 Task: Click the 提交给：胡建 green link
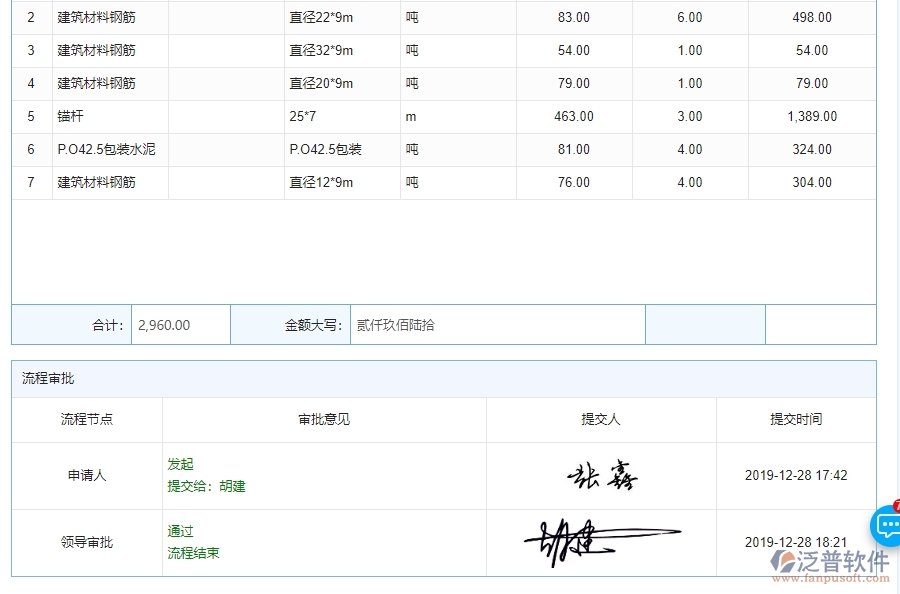point(208,485)
